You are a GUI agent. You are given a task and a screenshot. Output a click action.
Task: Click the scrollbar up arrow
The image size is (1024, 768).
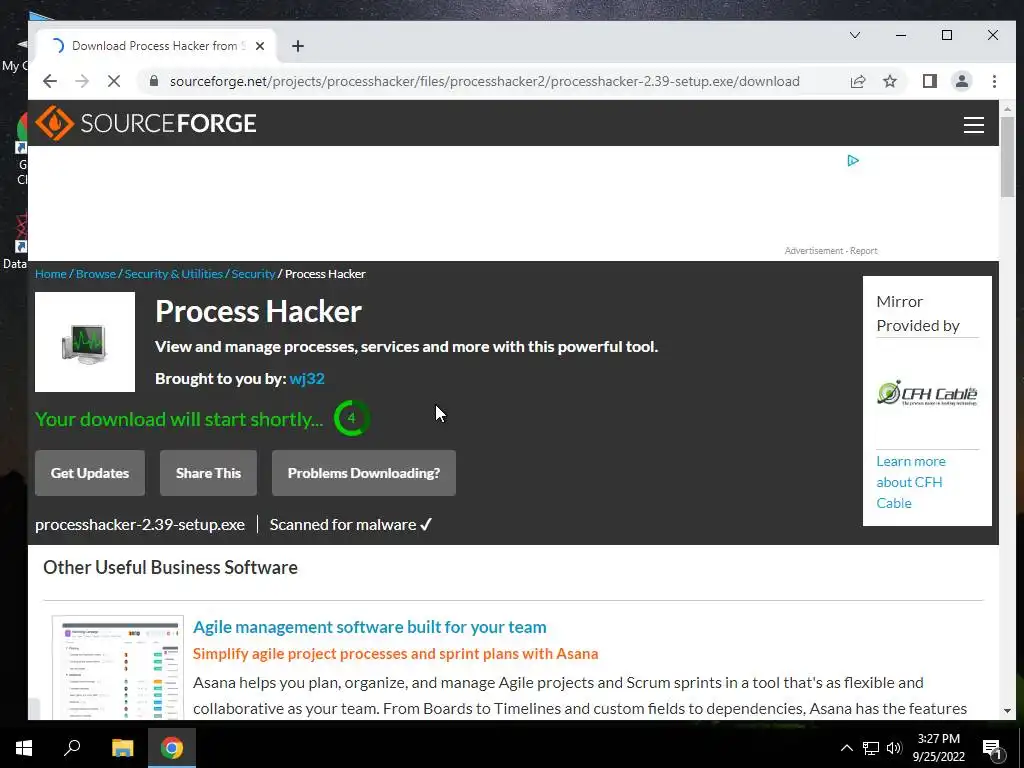(1007, 109)
